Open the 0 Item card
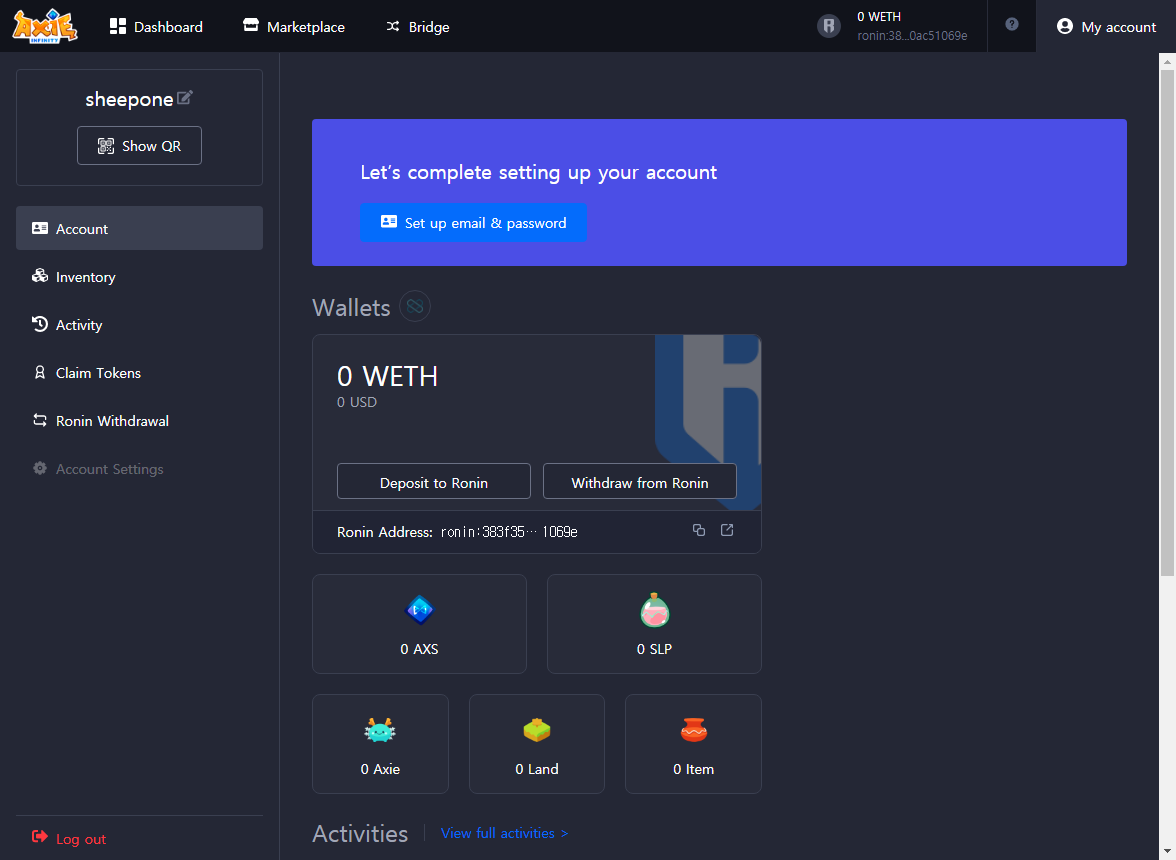The width and height of the screenshot is (1176, 860). point(693,744)
